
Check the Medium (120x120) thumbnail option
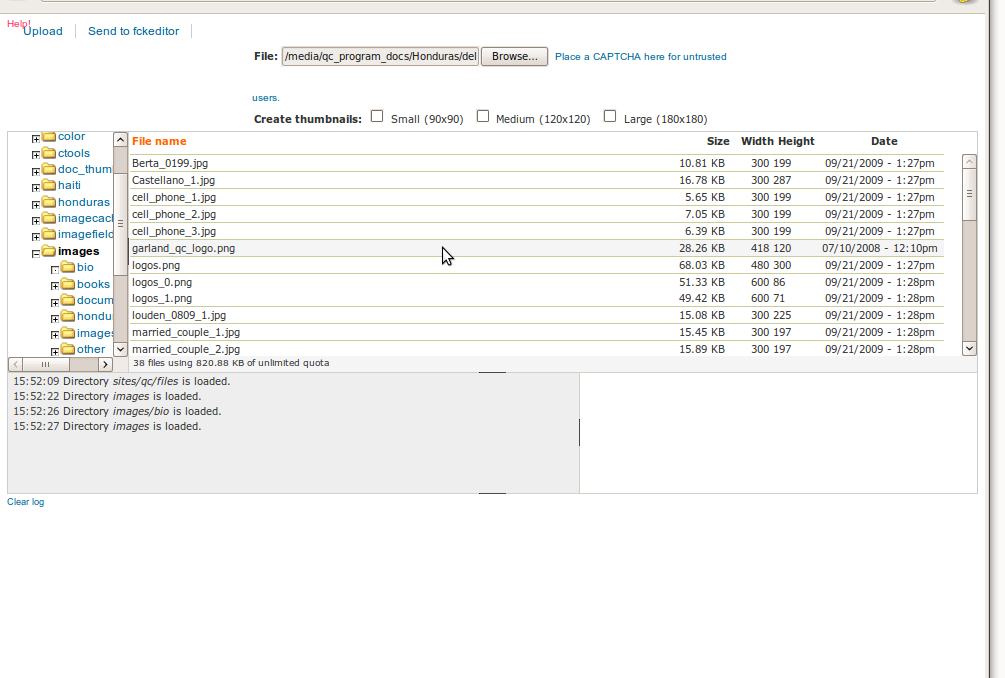(x=483, y=116)
